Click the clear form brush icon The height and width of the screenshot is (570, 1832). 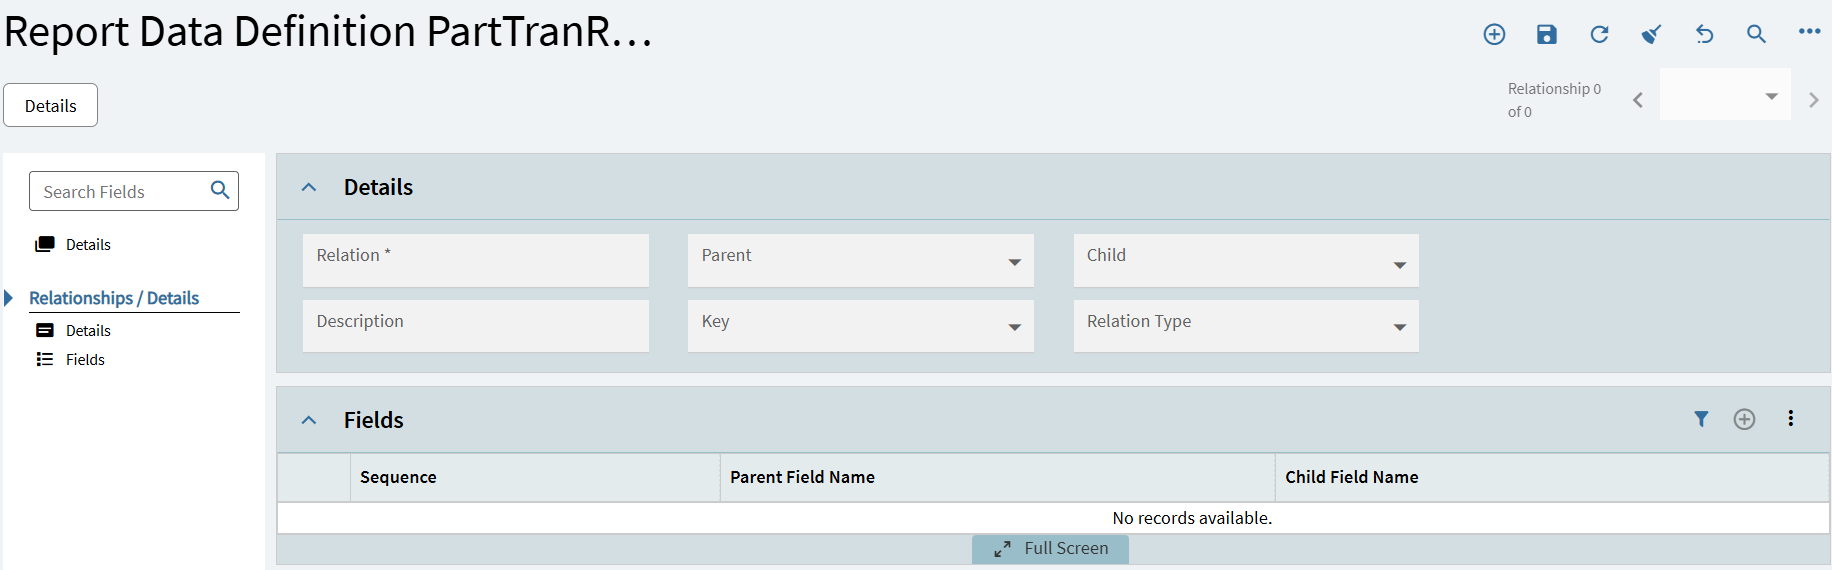coord(1651,34)
